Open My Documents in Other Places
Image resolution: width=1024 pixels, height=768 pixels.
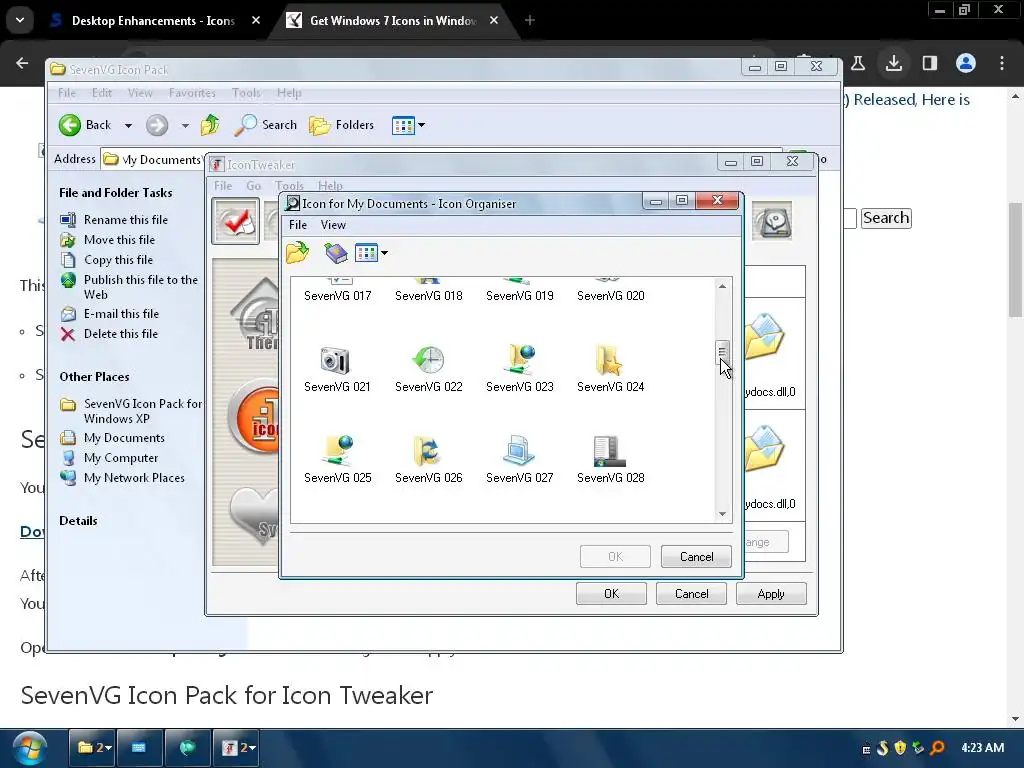123,438
